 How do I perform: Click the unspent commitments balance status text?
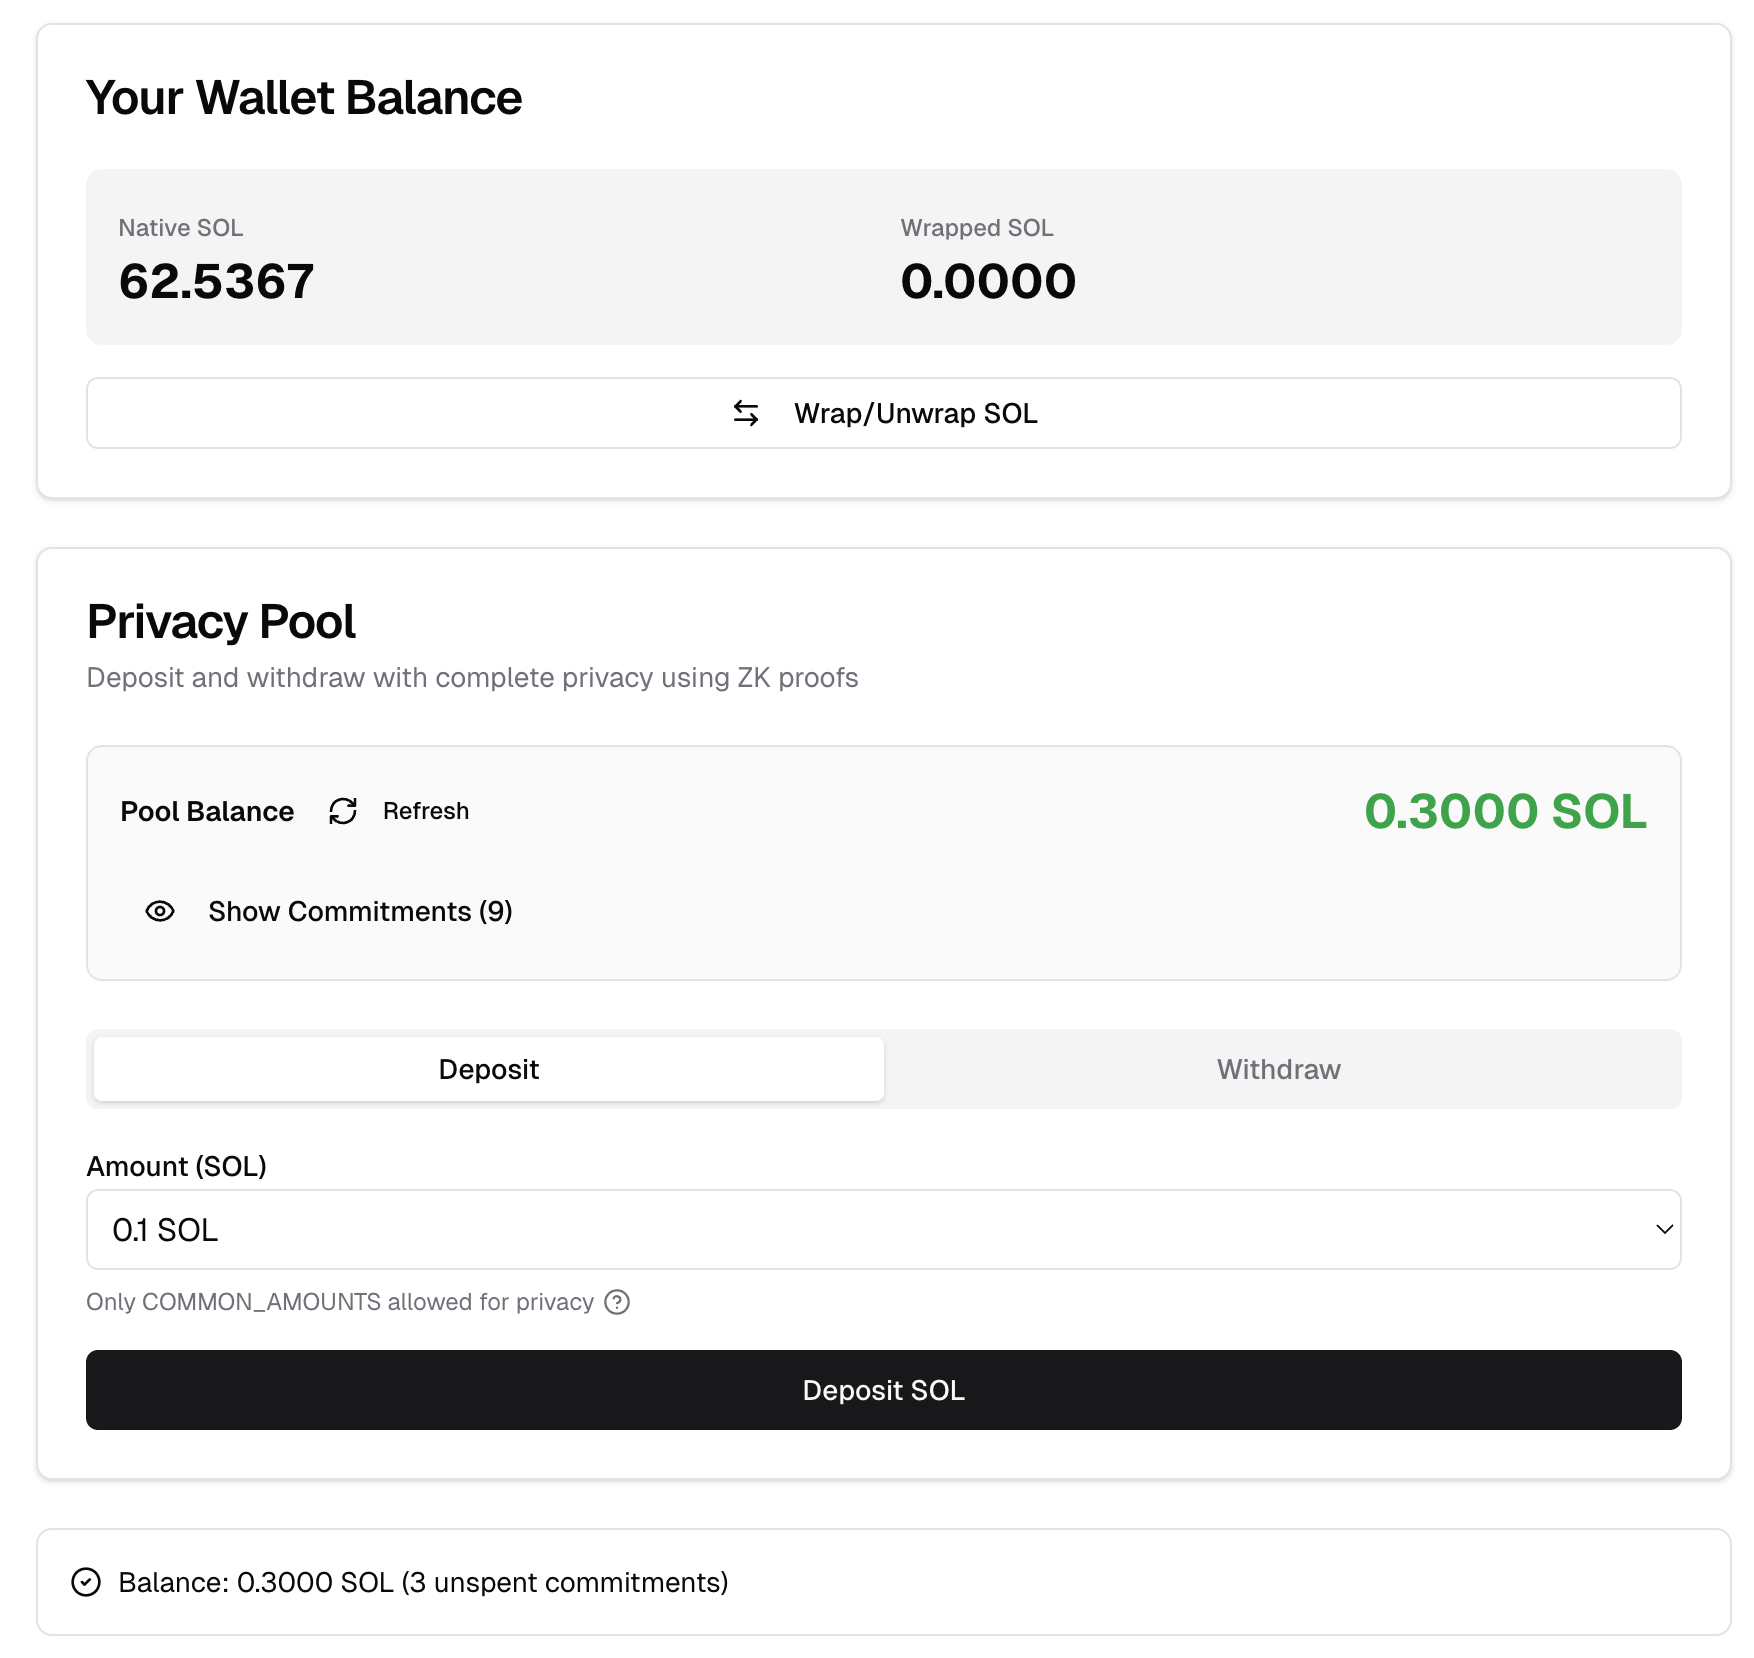(423, 1582)
